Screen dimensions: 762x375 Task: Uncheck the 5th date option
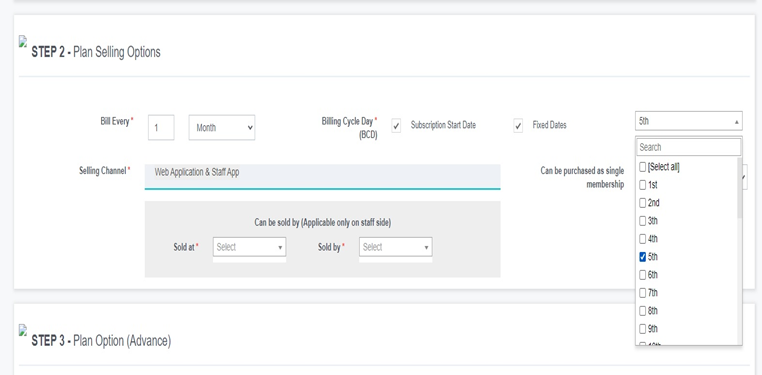pos(642,257)
